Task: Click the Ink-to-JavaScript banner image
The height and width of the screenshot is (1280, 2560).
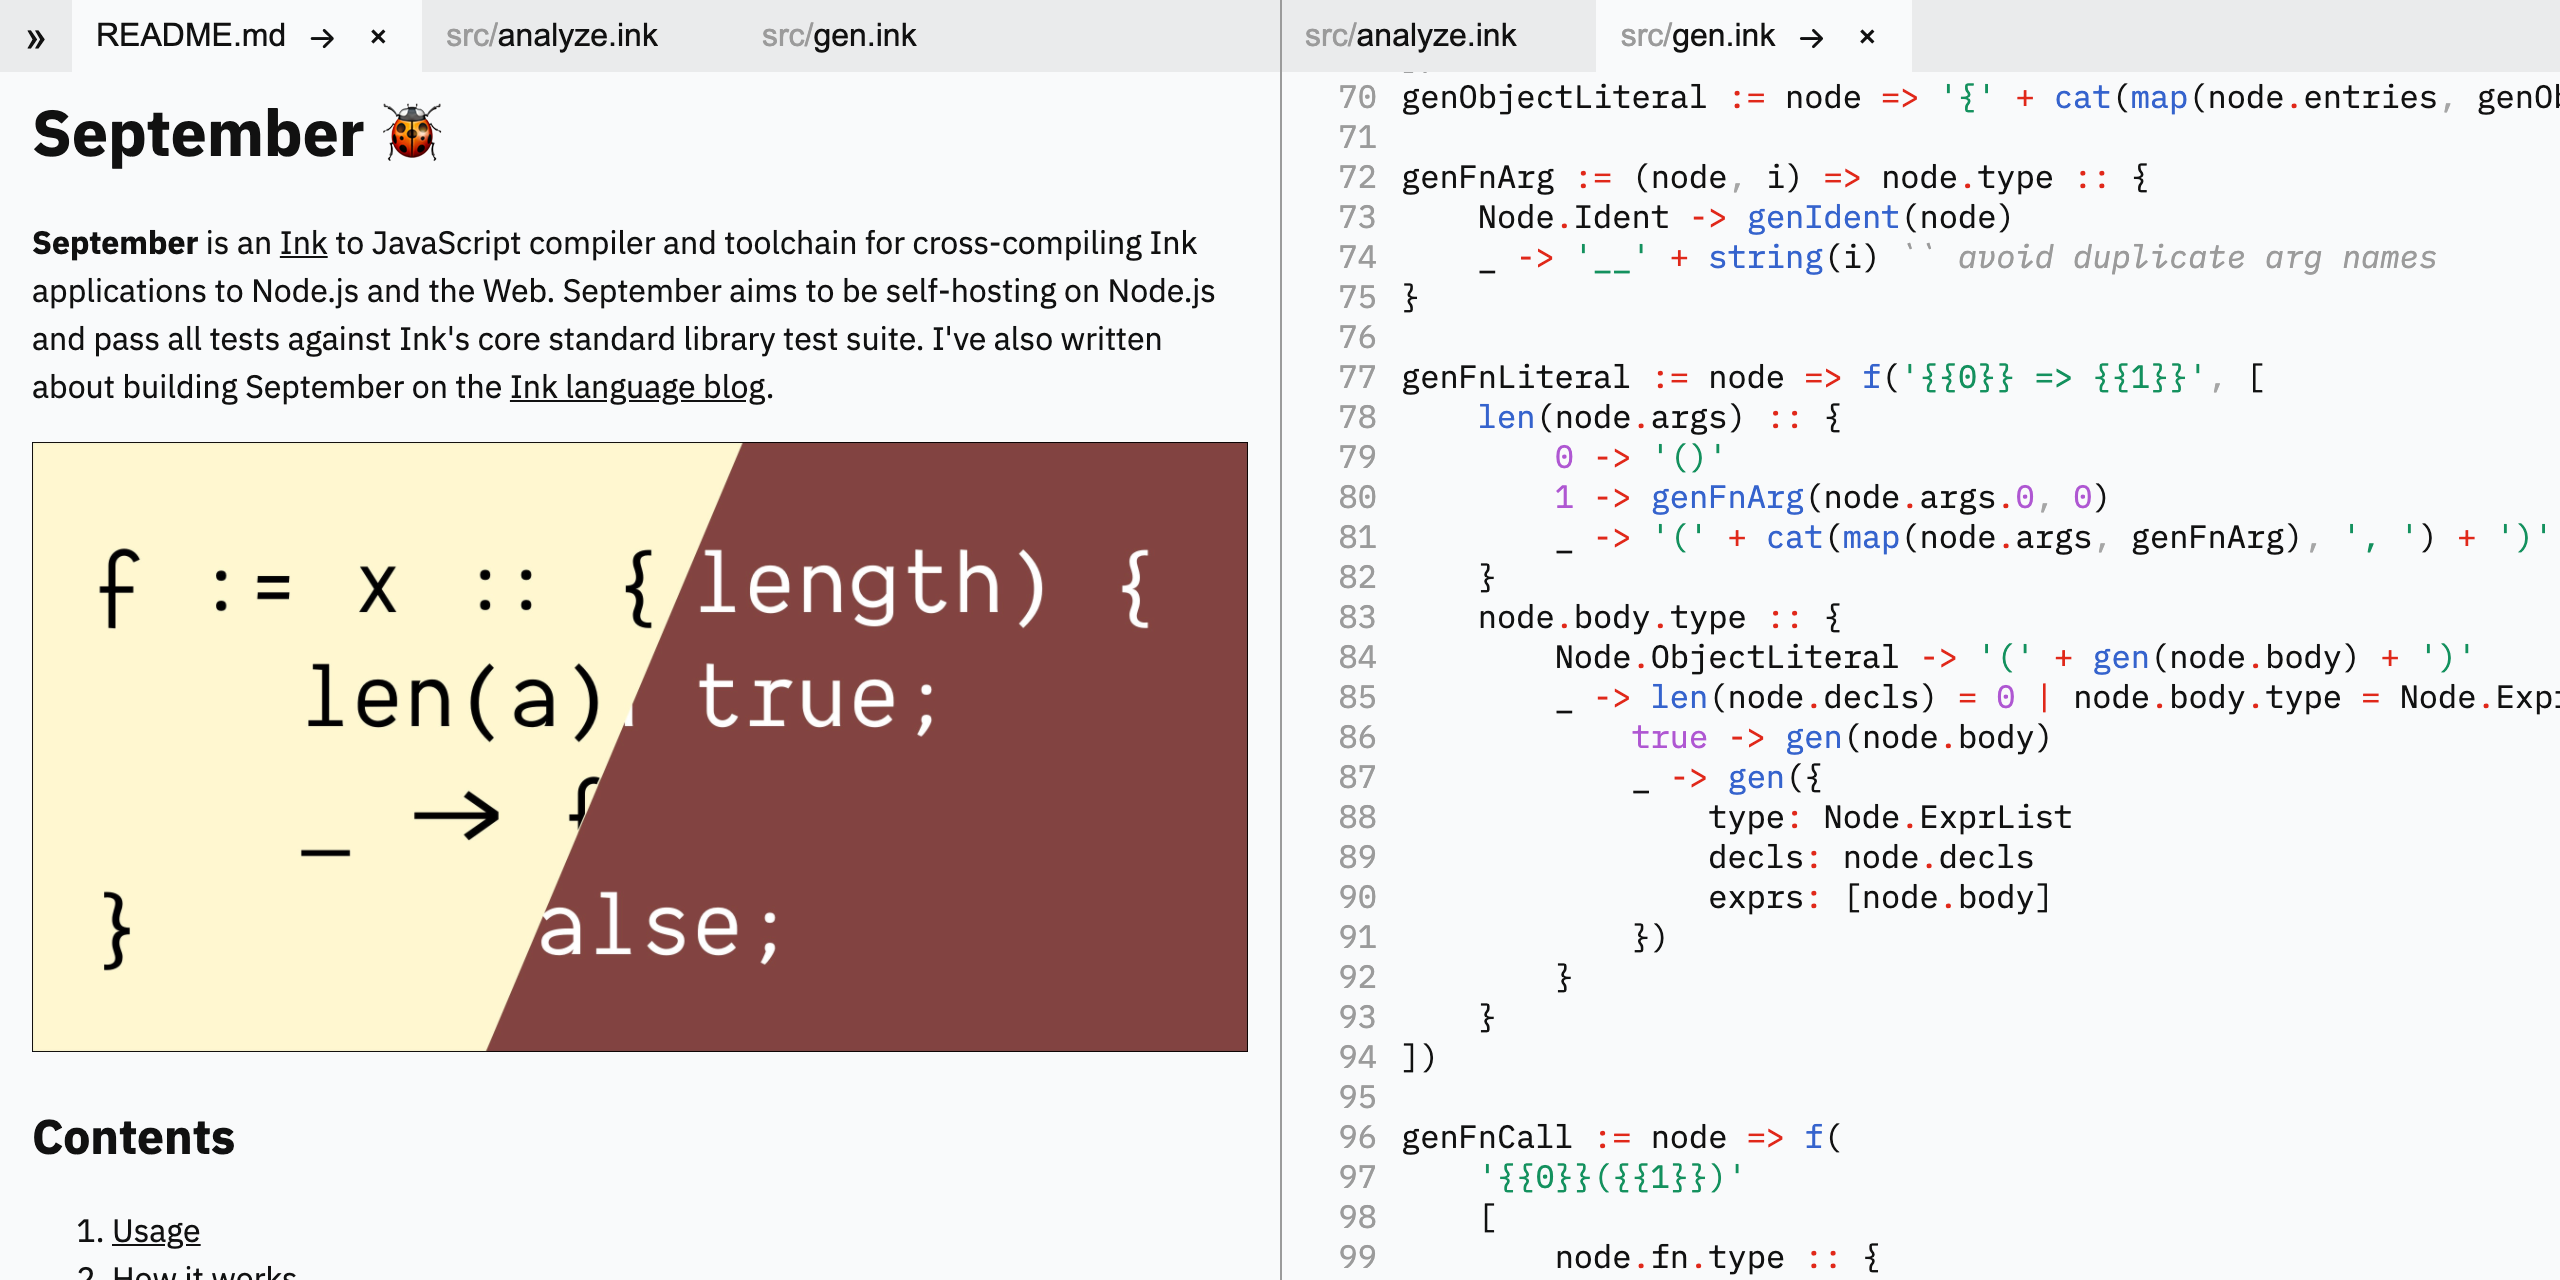Action: (x=640, y=747)
